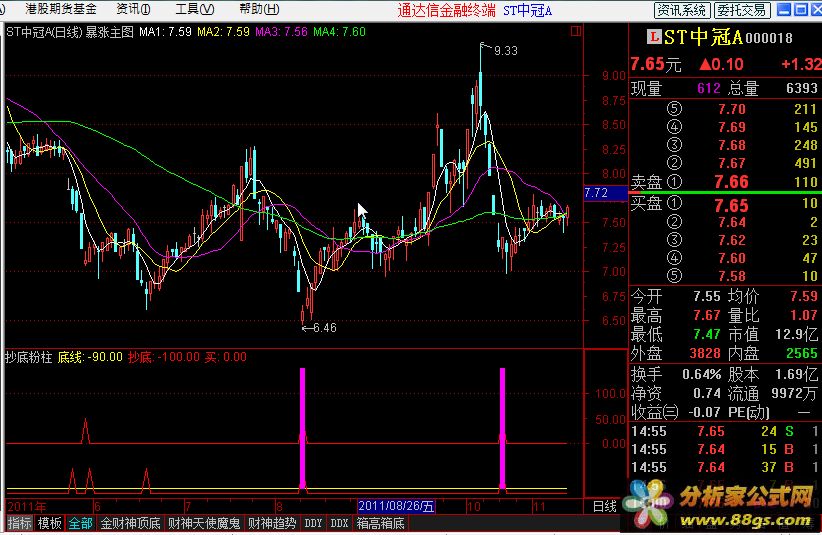The height and width of the screenshot is (535, 822).
Task: Click the 最高 value 7.67
Action: coord(707,315)
